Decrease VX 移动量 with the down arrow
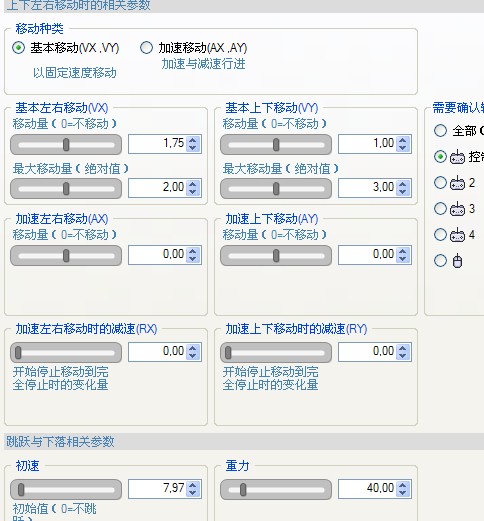This screenshot has width=484, height=521. (x=193, y=148)
